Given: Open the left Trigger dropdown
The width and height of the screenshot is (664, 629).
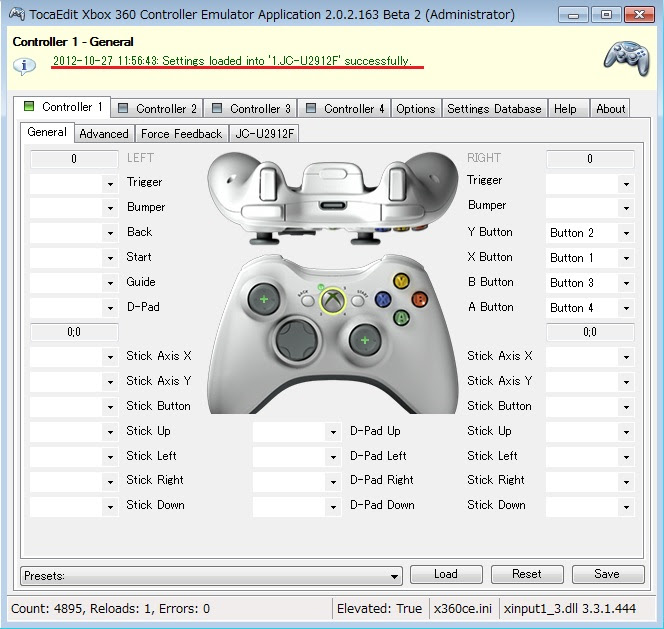Looking at the screenshot, I should [x=74, y=183].
